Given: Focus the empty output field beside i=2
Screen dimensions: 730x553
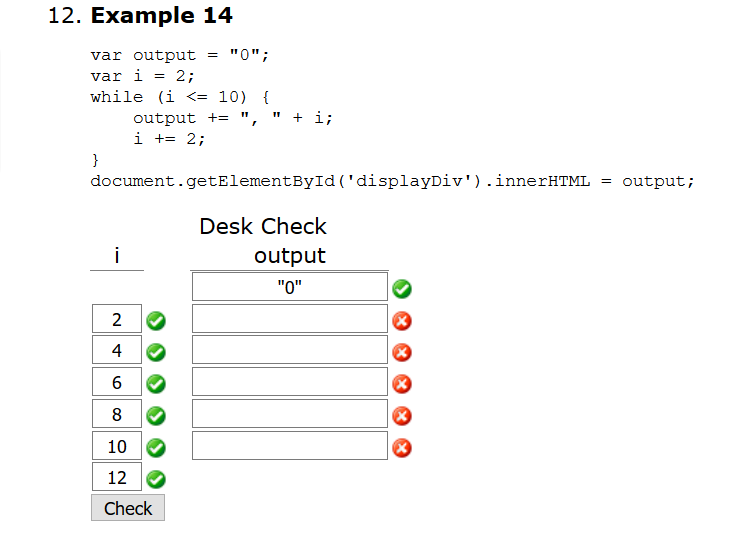Looking at the screenshot, I should [x=290, y=319].
